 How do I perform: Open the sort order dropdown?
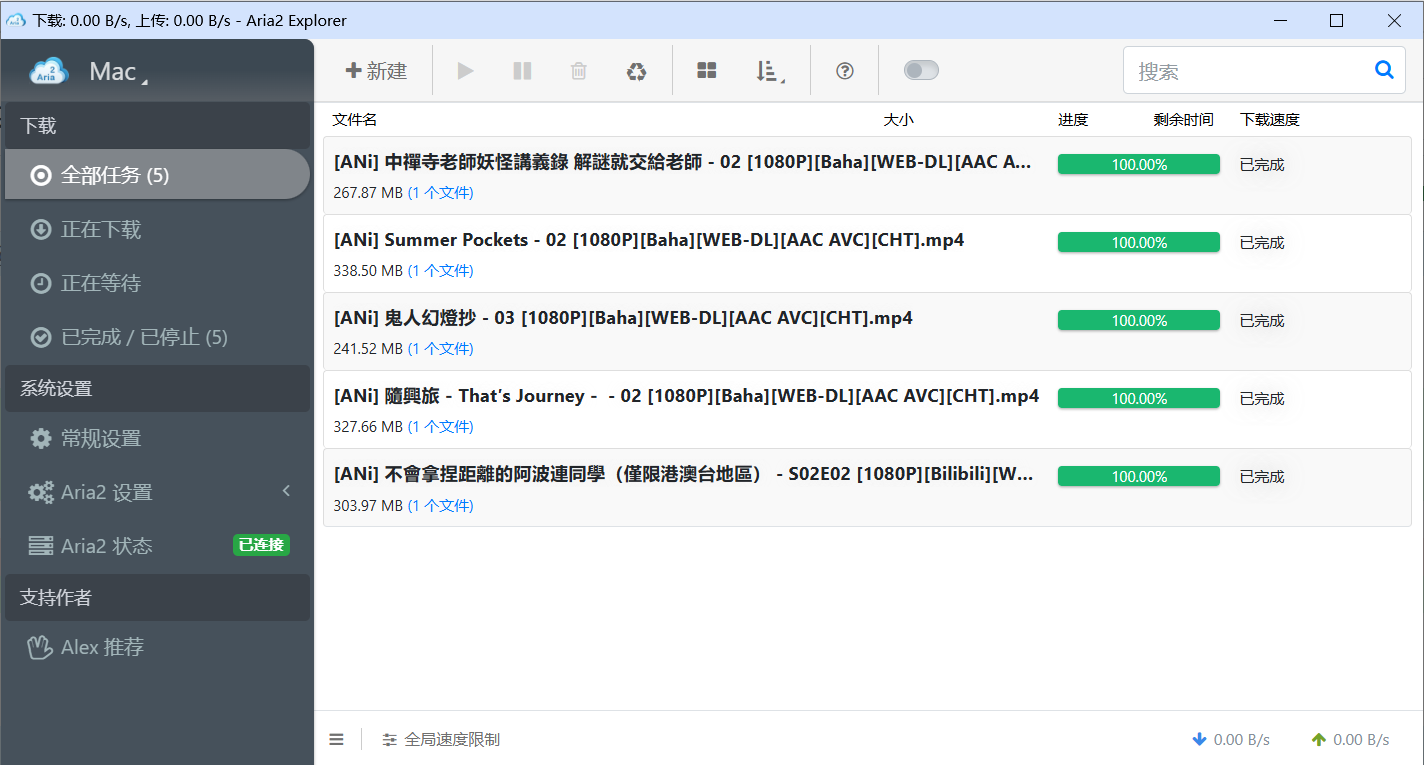pyautogui.click(x=768, y=71)
